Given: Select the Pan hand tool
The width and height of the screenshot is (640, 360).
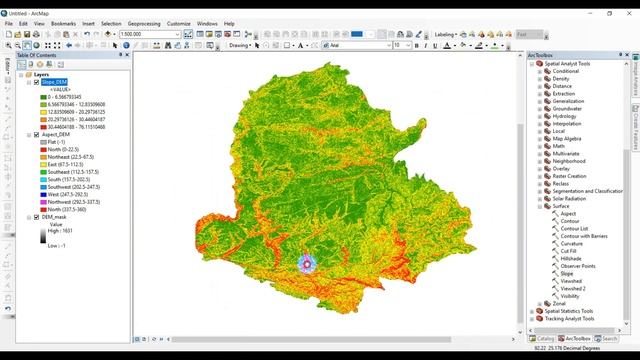Looking at the screenshot, I should click(x=27, y=45).
